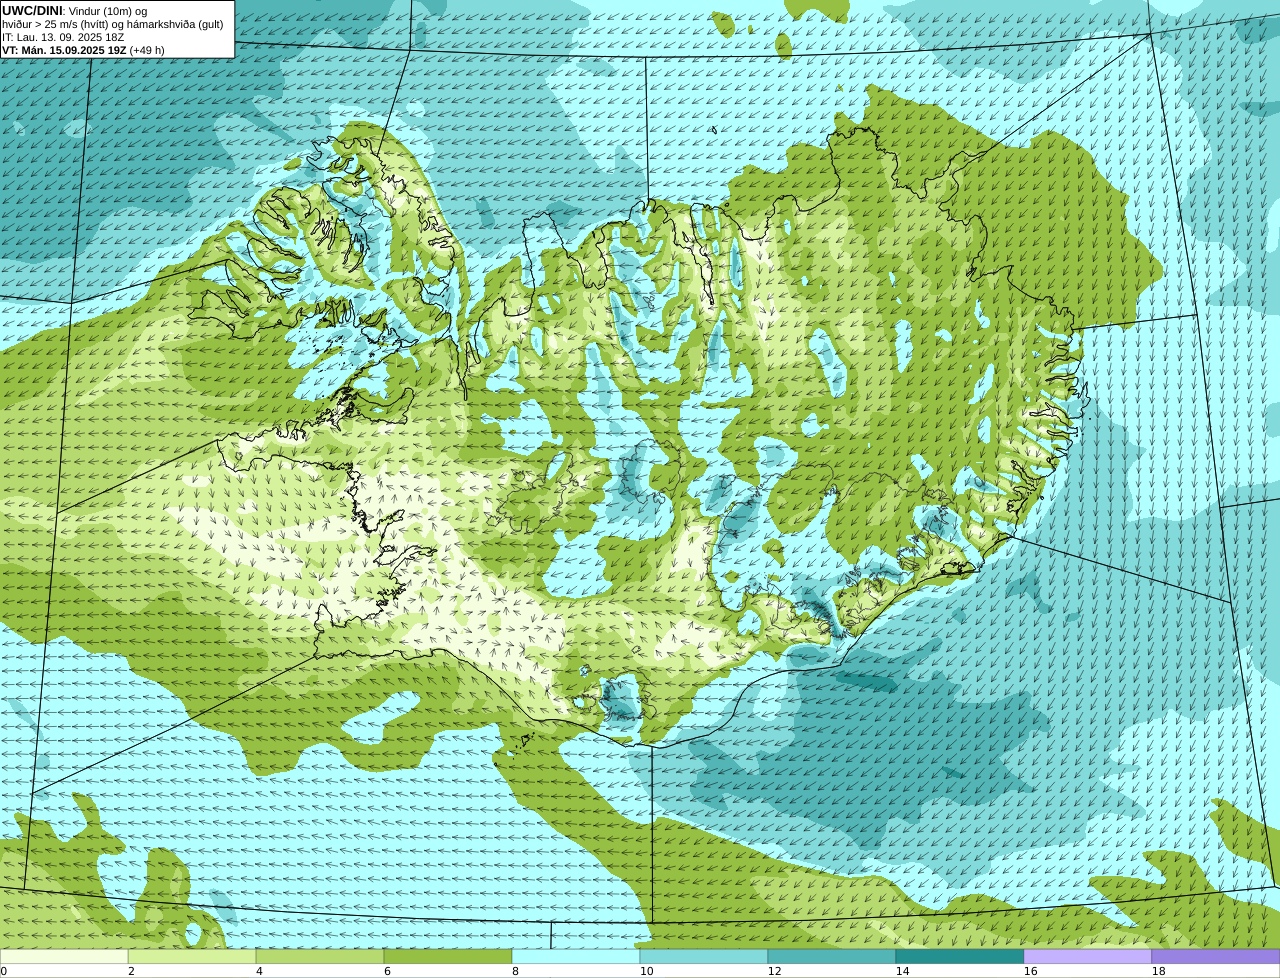Click the scale label "18"
This screenshot has width=1280, height=978.
click(x=1158, y=971)
